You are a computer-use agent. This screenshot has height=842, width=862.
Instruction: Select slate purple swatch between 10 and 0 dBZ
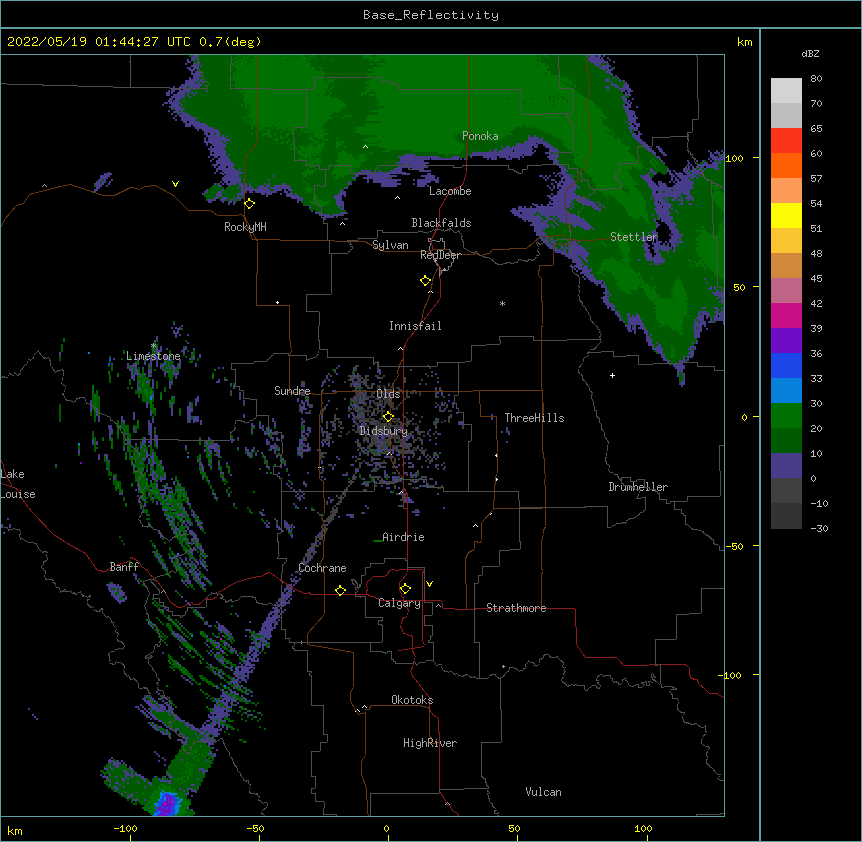tap(786, 466)
